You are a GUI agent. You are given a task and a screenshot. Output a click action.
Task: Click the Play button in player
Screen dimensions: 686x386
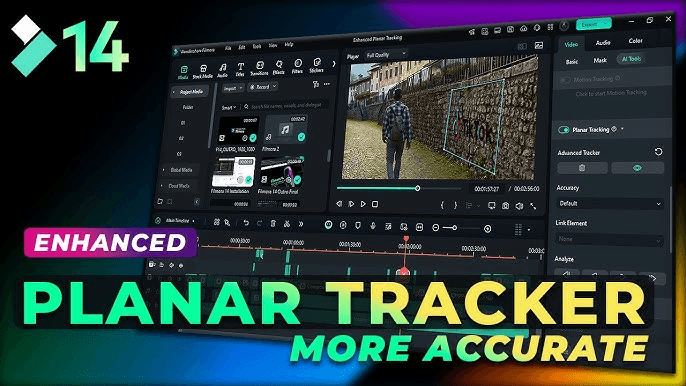click(363, 204)
